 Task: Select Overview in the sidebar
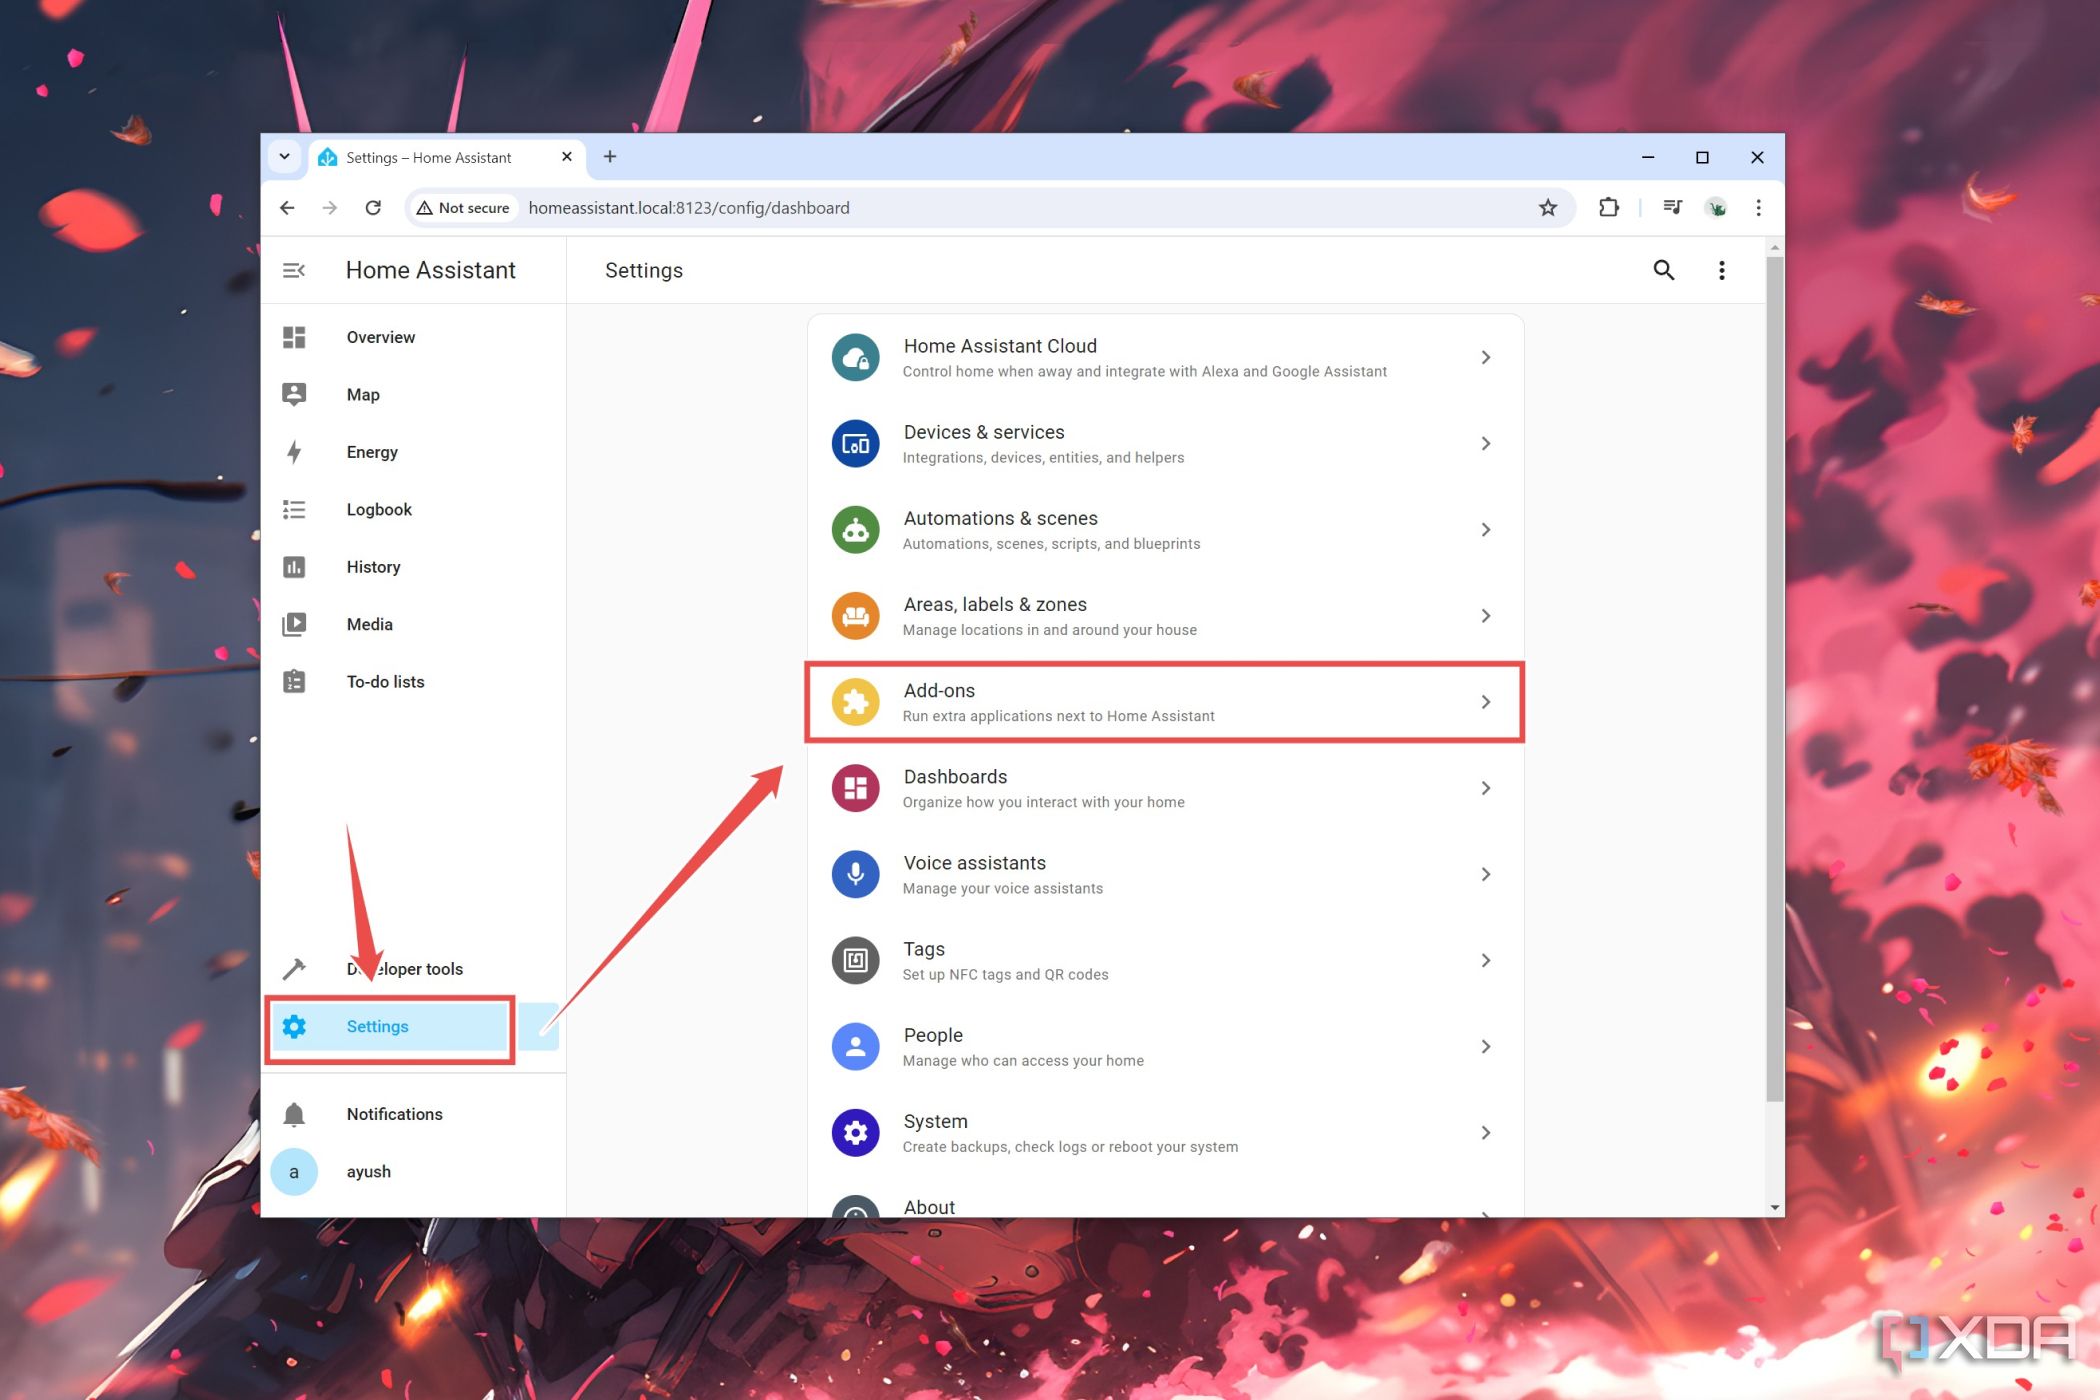(380, 336)
